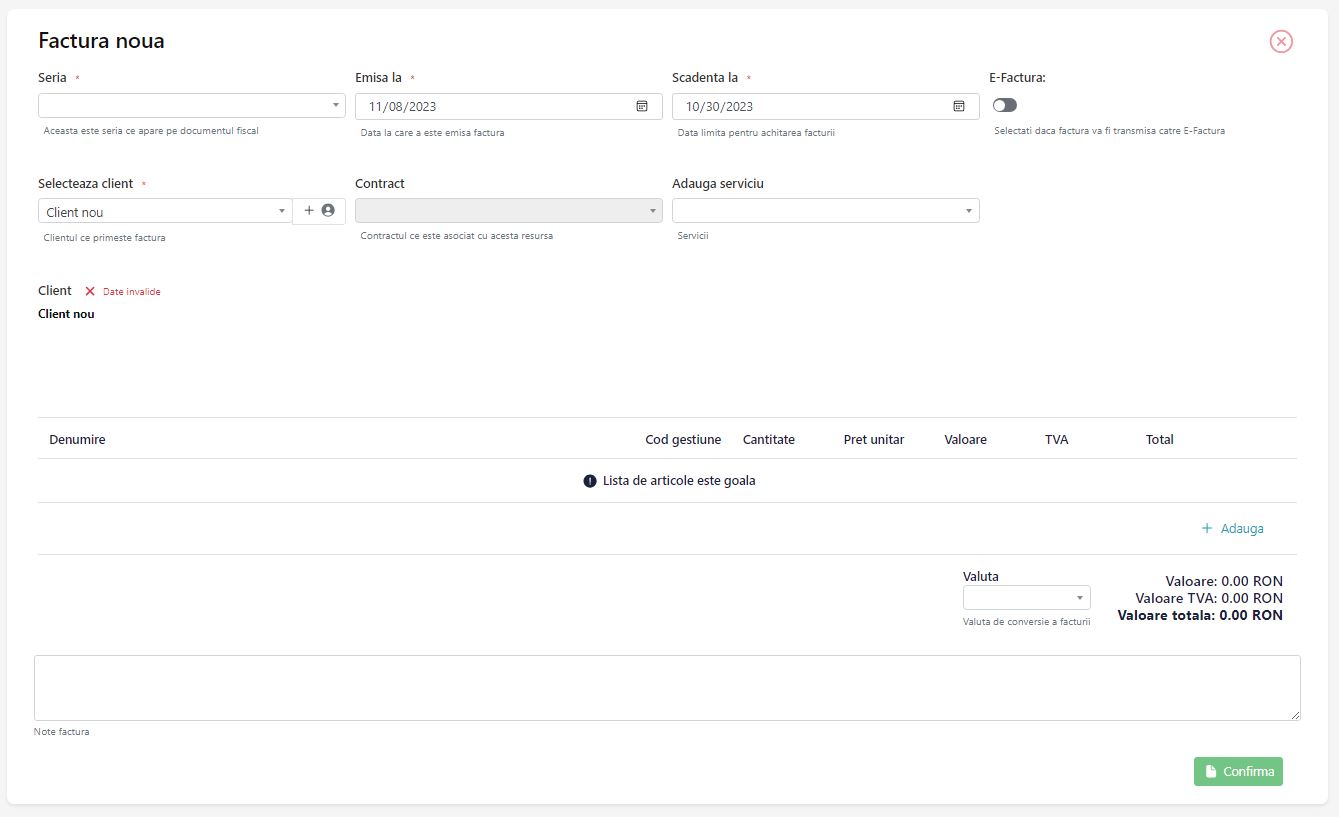Click the Denumire column header
The width and height of the screenshot is (1339, 817).
tap(77, 440)
